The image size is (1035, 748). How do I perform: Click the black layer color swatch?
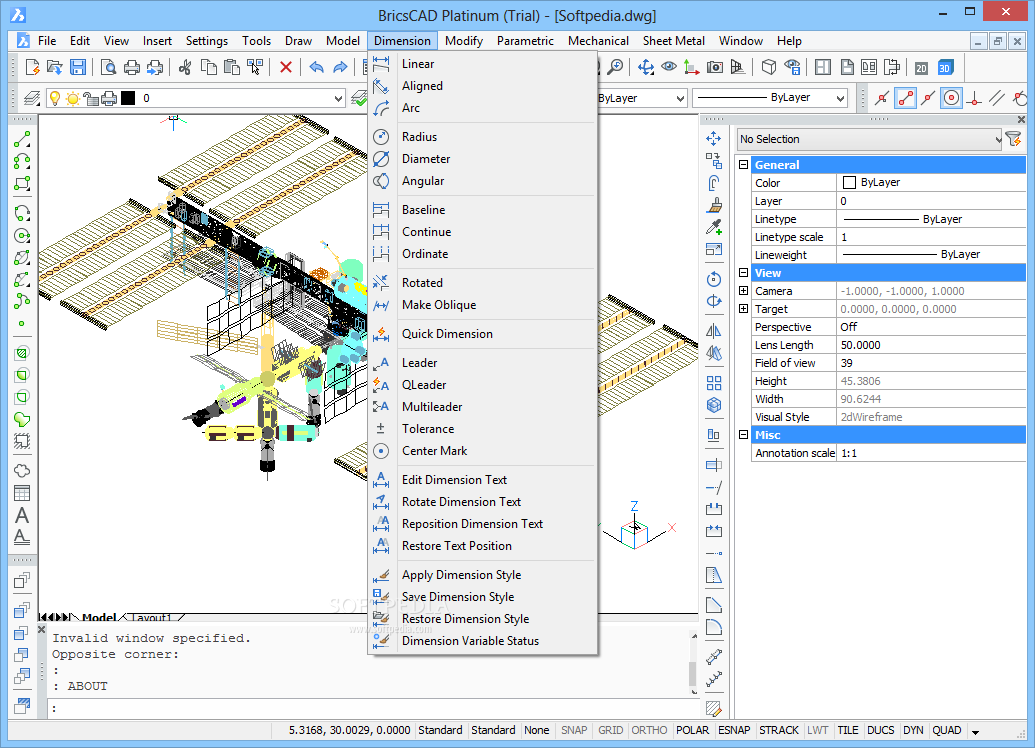(x=128, y=98)
